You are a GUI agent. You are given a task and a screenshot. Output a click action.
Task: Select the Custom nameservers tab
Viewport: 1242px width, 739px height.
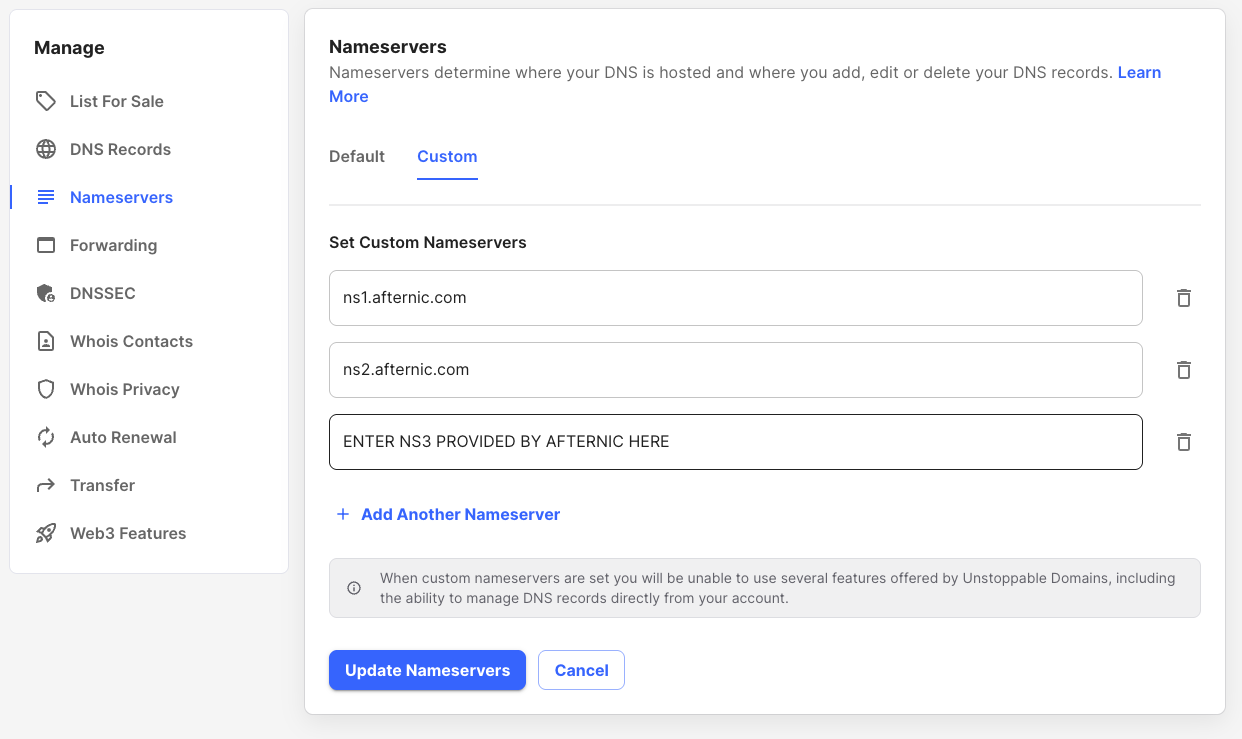coord(447,156)
